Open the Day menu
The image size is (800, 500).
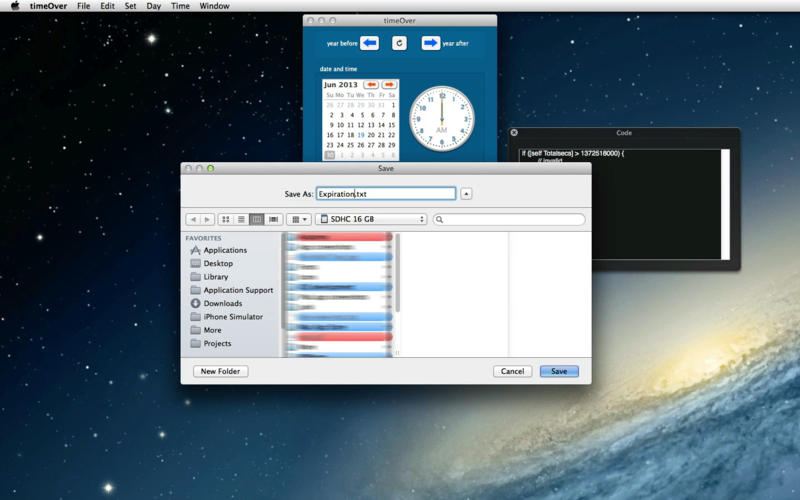[154, 6]
